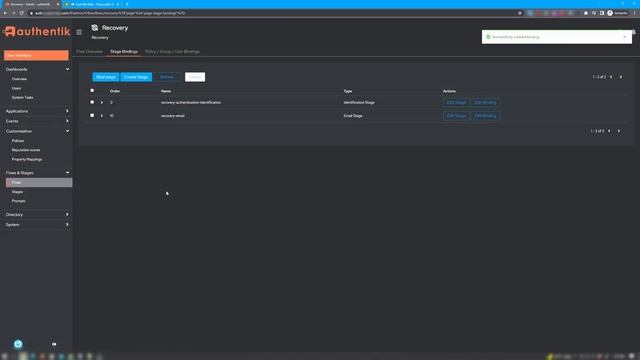Viewport: 640px width, 360px height.
Task: Open a new browser tab with plus
Action: (127, 4)
